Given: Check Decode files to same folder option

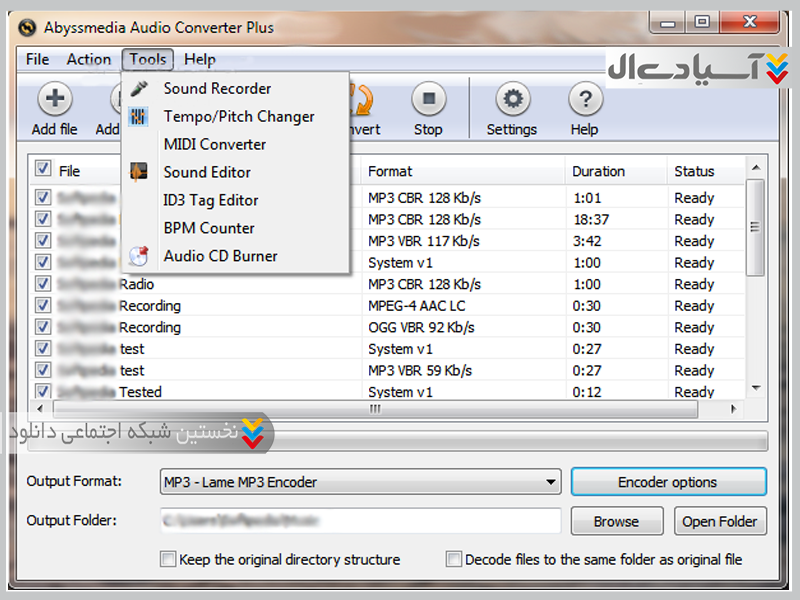Looking at the screenshot, I should 454,560.
